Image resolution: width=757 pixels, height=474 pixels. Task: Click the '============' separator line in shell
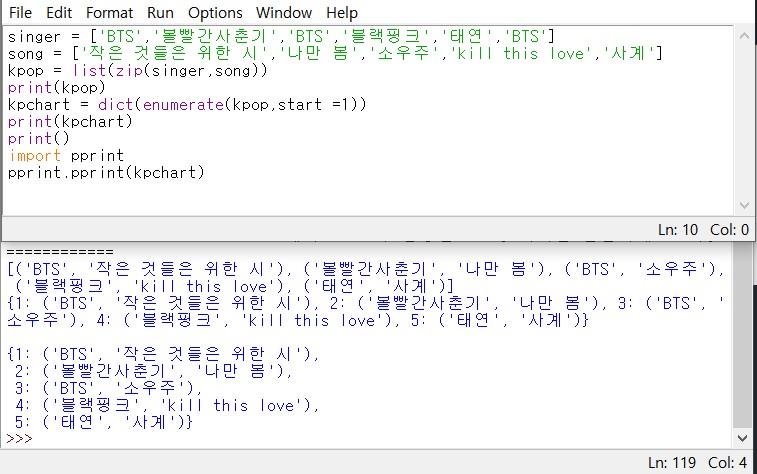(60, 251)
